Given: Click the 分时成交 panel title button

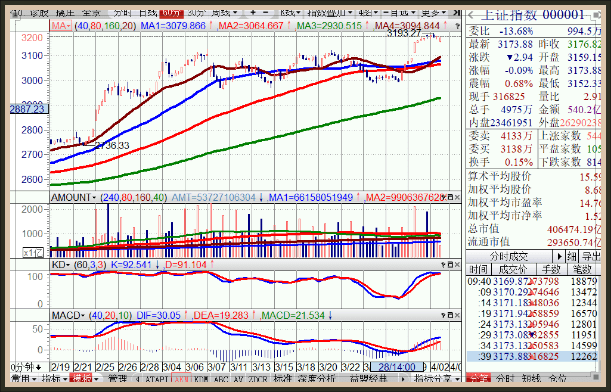Looking at the screenshot, I should [x=509, y=256].
